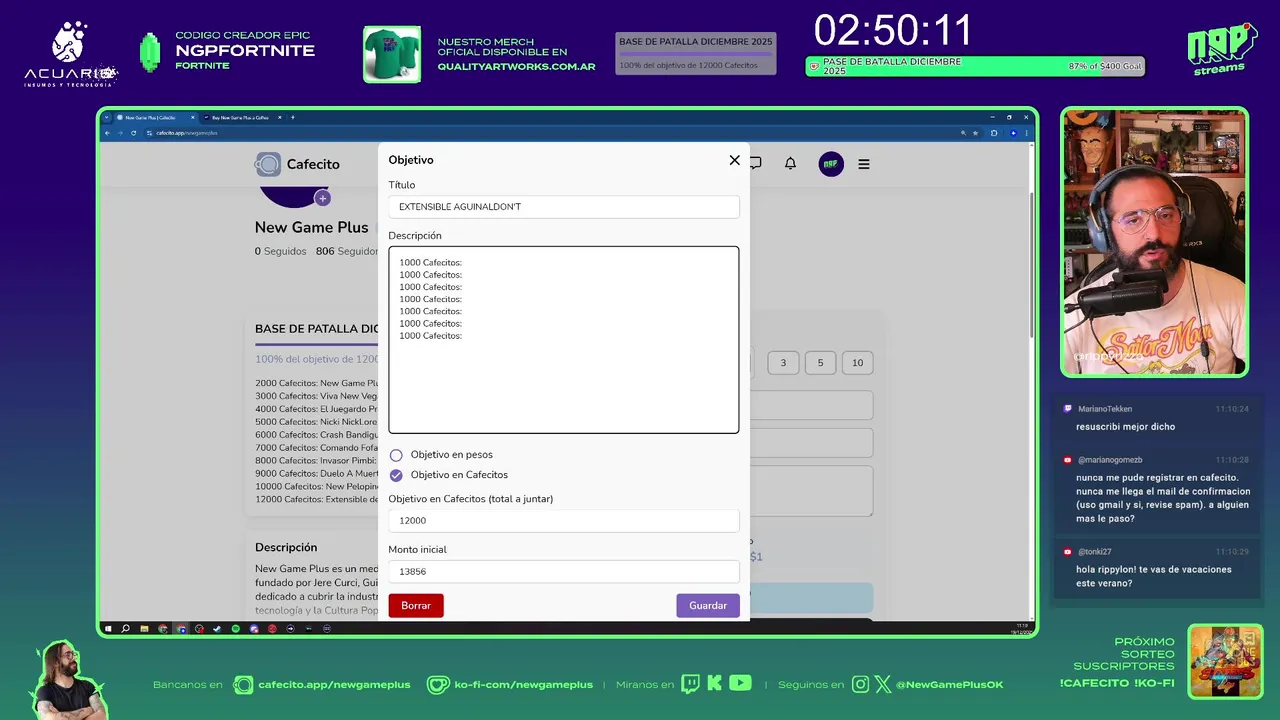Switch to the 'Buy New Game Plus a Coffee' tab
The width and height of the screenshot is (1280, 720).
point(240,118)
